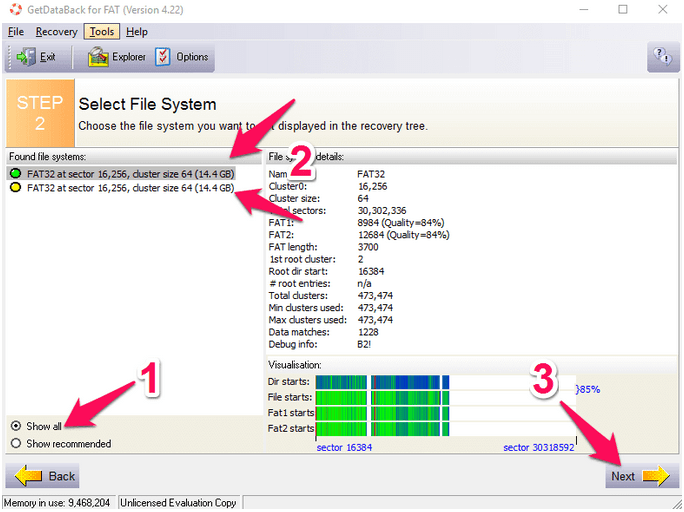Screen dimensions: 684x512
Task: Click the Fat2 starts visualisation bar
Action: (382, 429)
